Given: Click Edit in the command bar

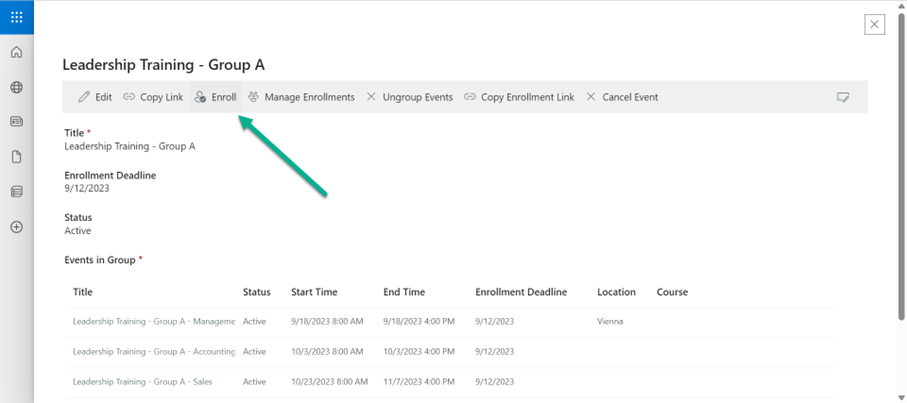Looking at the screenshot, I should (x=95, y=97).
